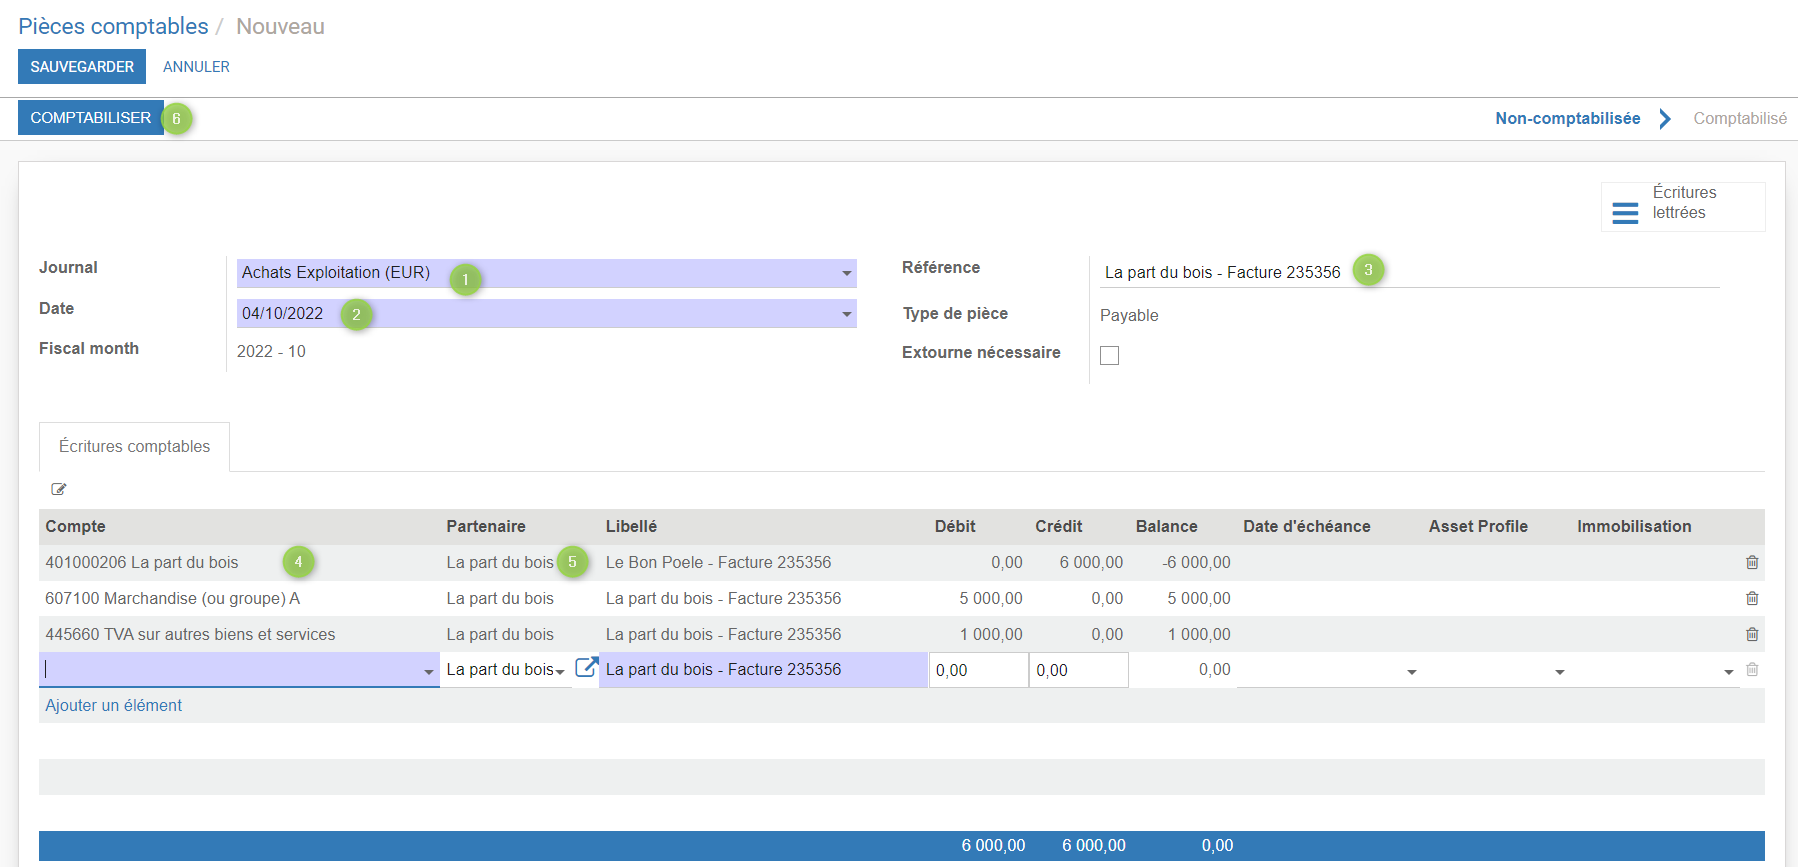Focus the Débit field in new line

[x=978, y=670]
